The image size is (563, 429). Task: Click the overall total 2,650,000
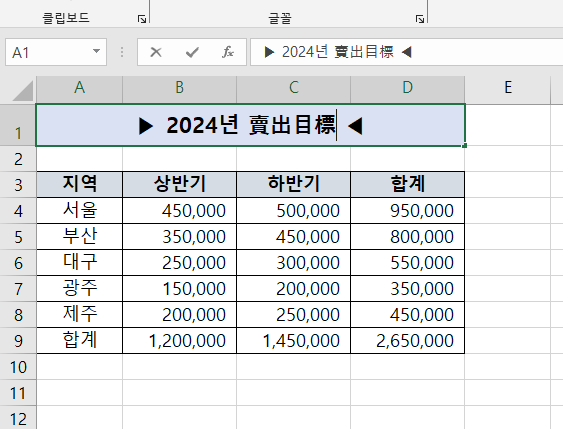(408, 341)
